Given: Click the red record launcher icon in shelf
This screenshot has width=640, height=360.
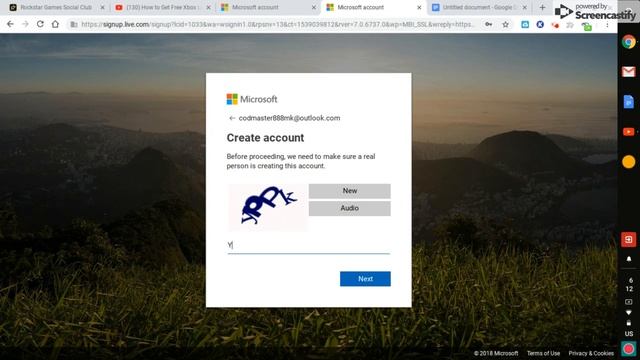Looking at the screenshot, I should [x=629, y=349].
